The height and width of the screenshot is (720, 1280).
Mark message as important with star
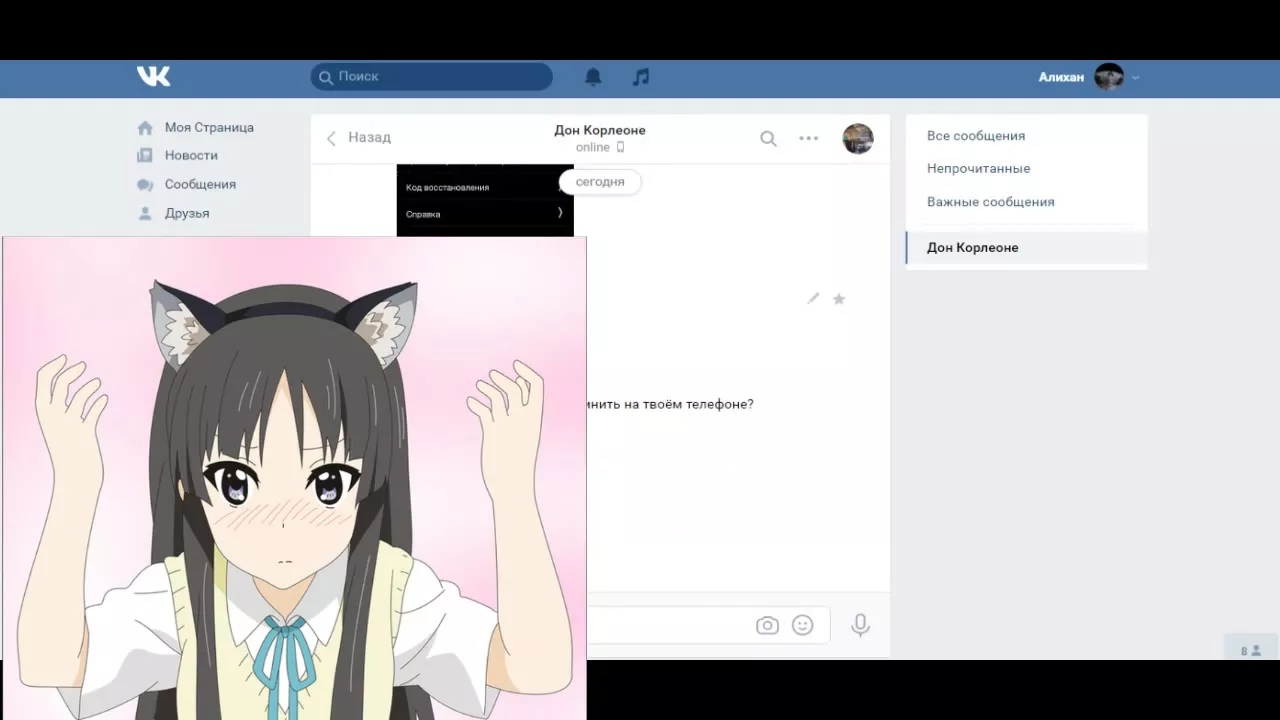pyautogui.click(x=839, y=298)
